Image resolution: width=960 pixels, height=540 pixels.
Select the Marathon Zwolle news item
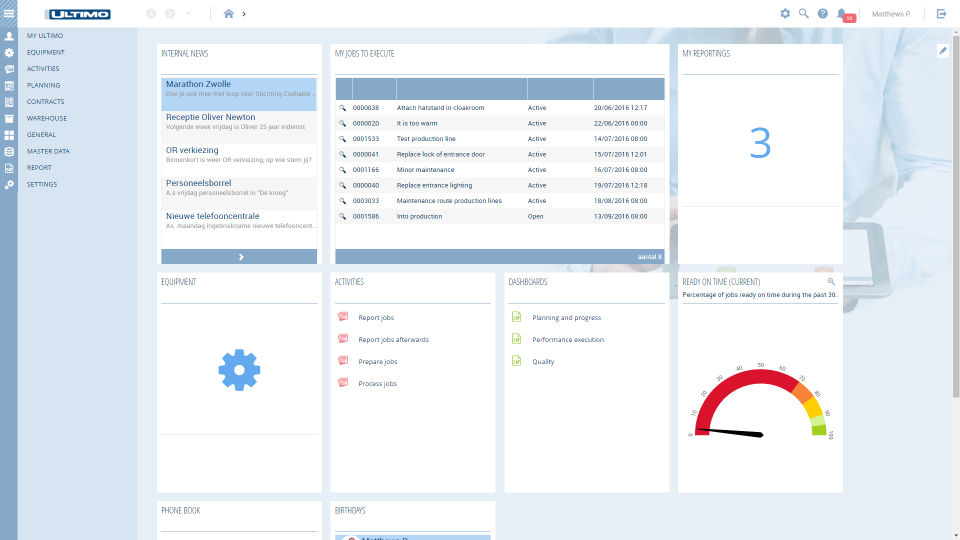[x=239, y=94]
